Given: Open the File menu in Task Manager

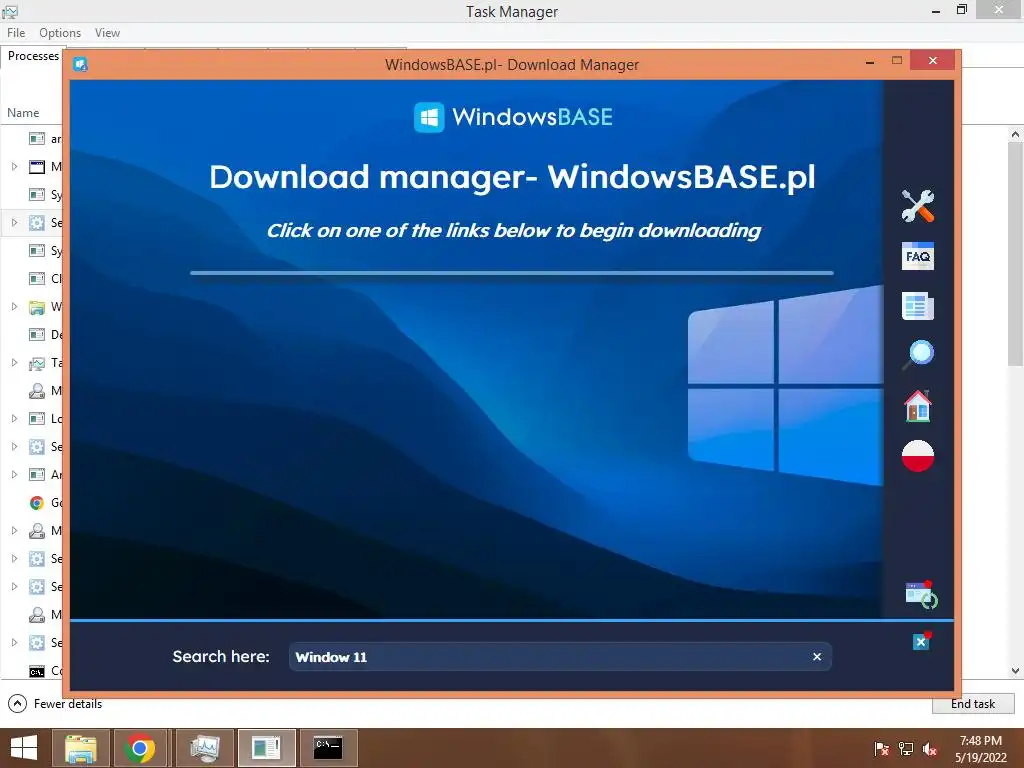Looking at the screenshot, I should click(16, 33).
